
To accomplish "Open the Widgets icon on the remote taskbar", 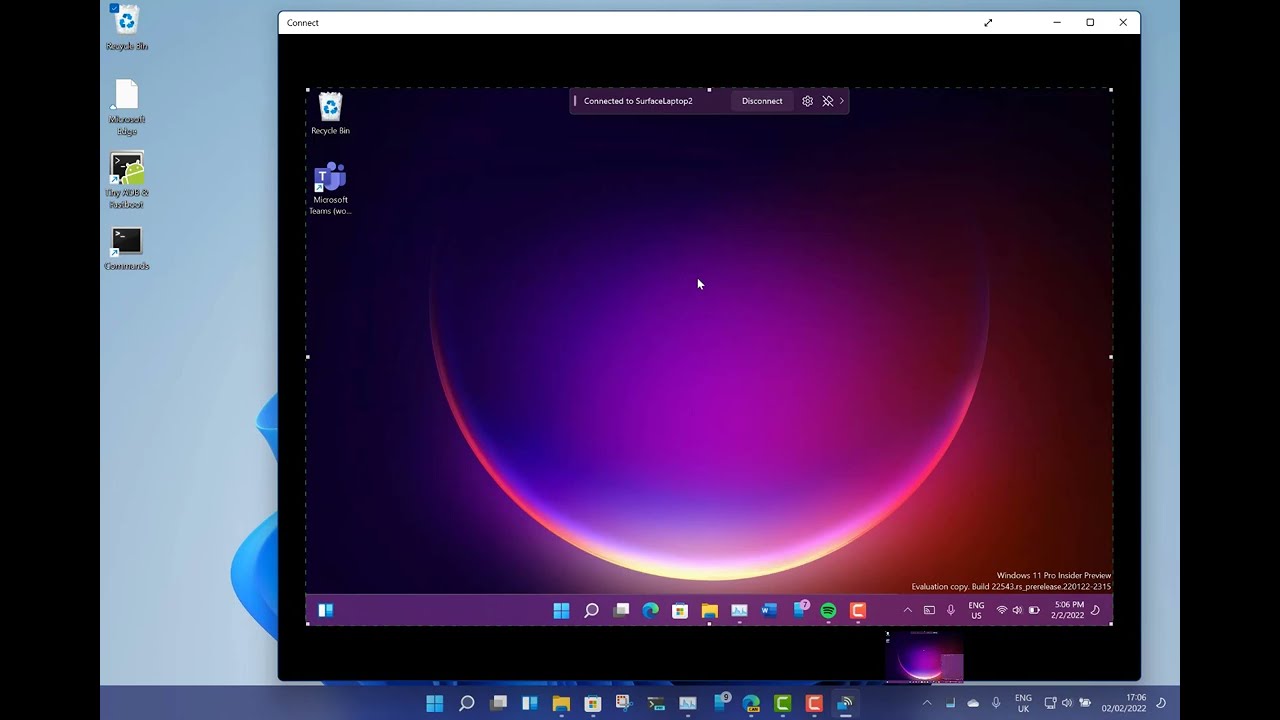I will 325,610.
